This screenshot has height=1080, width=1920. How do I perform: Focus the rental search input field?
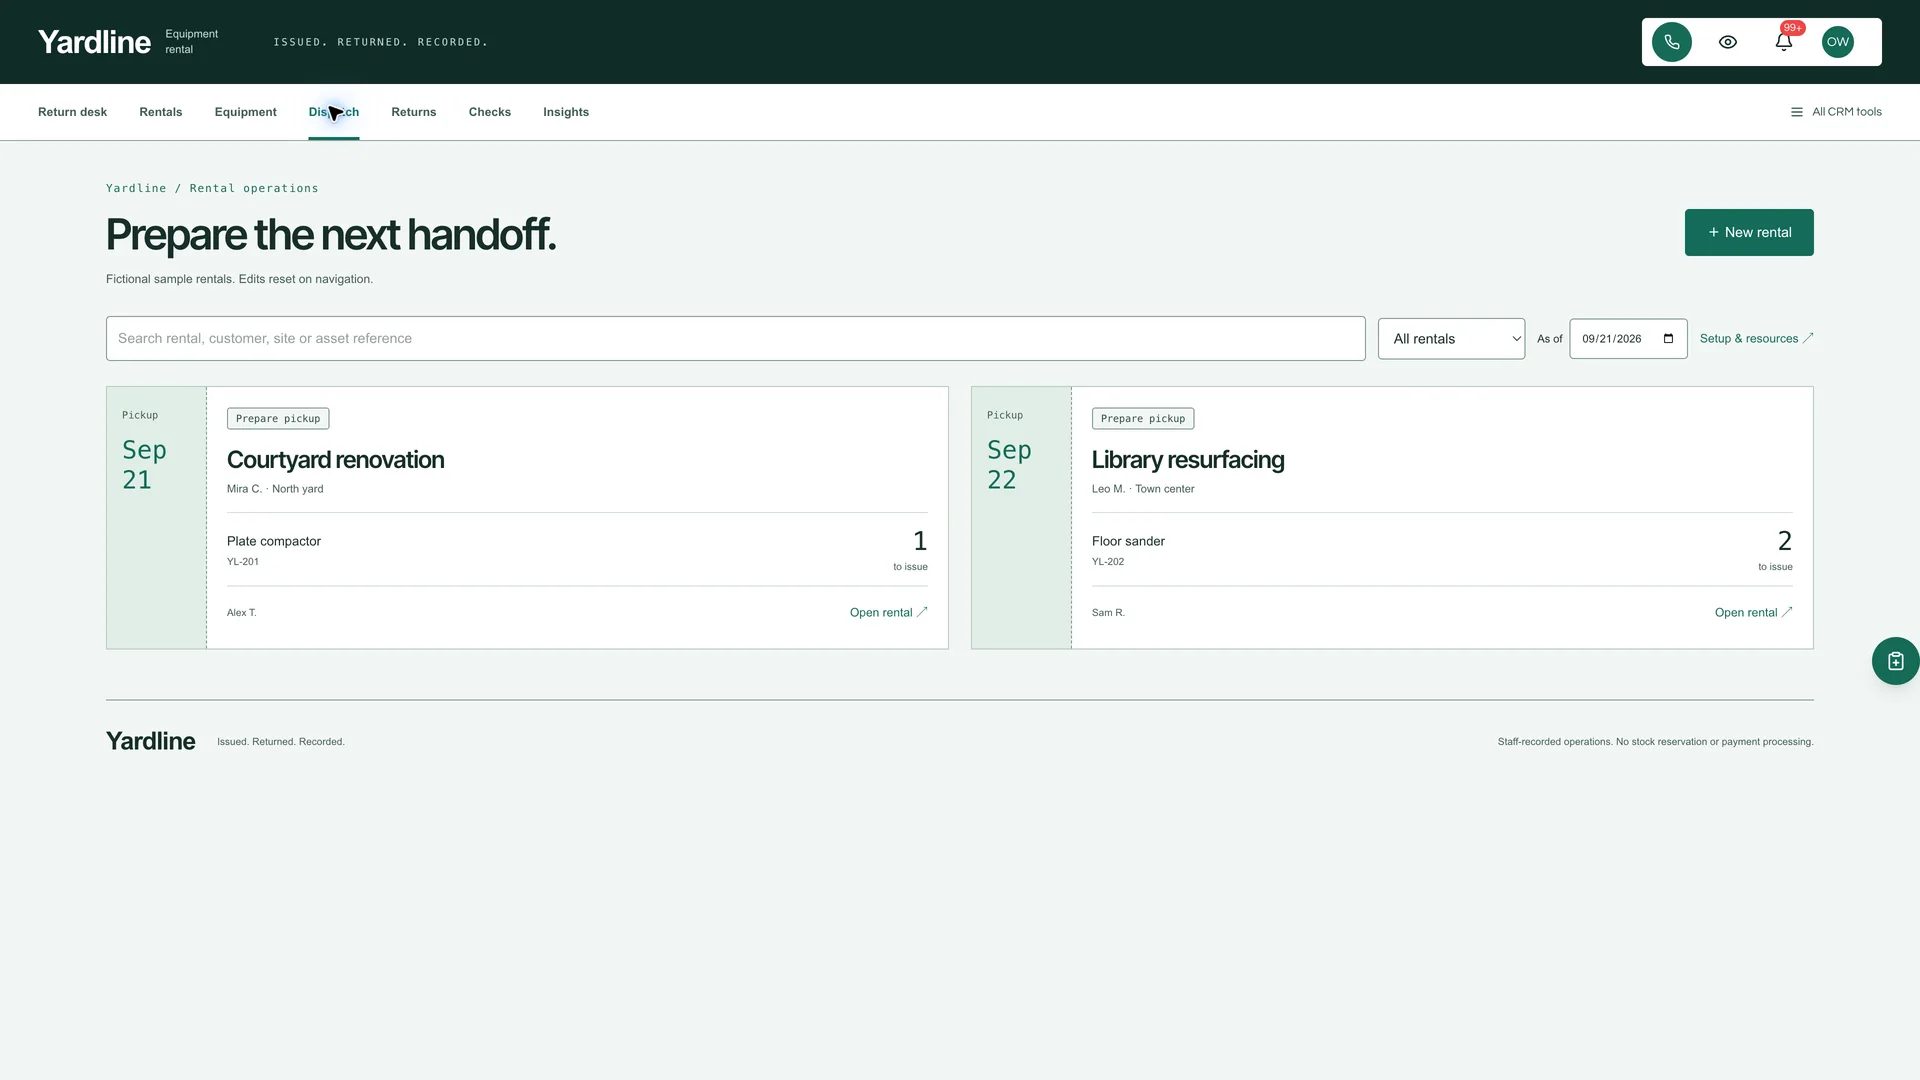pos(735,339)
